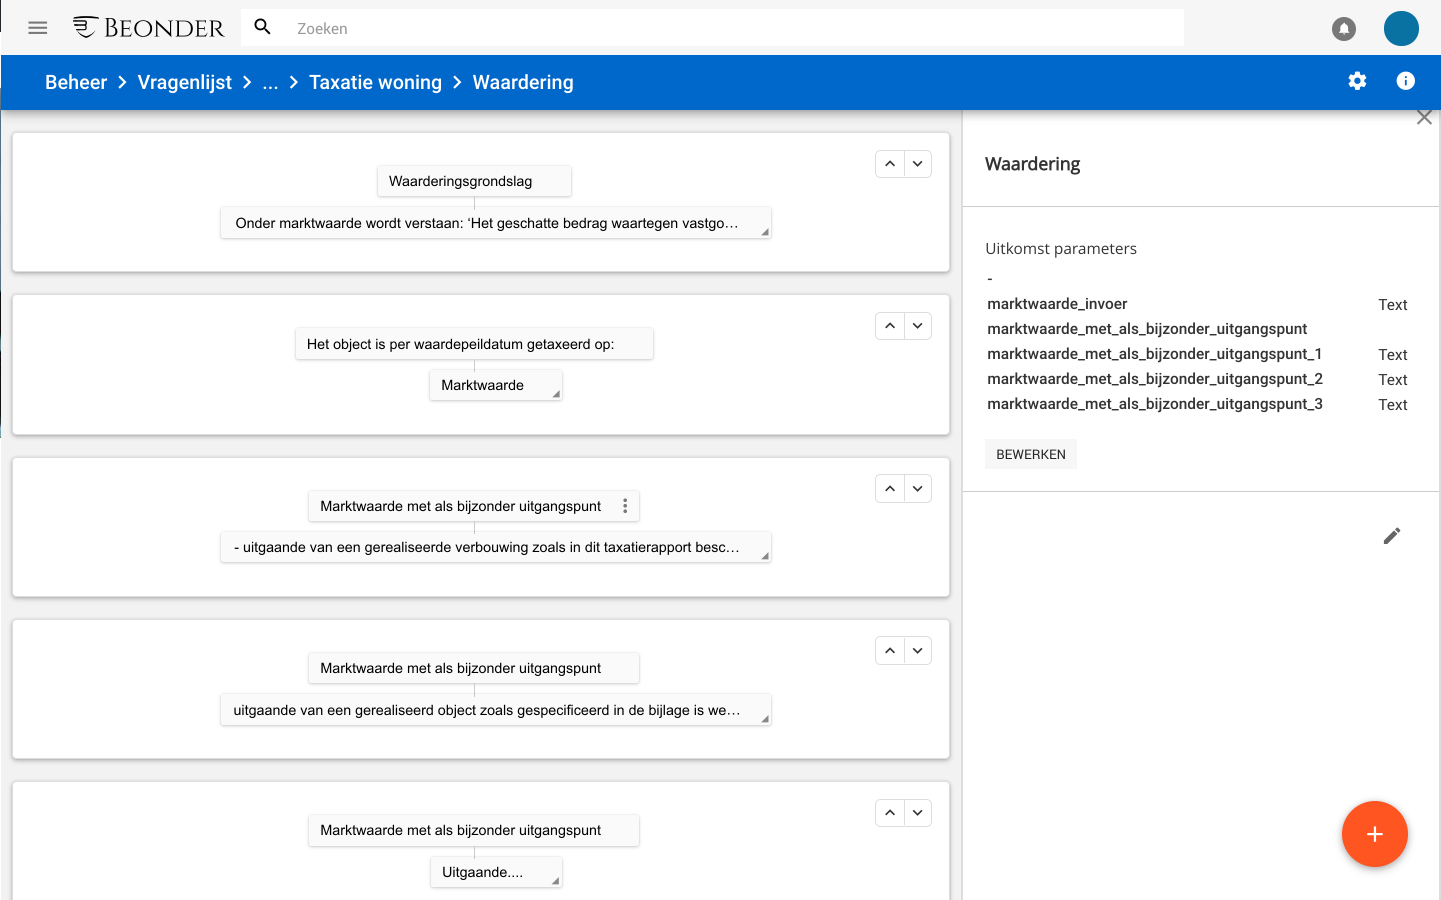Go to Beheer in breadcrumb
This screenshot has height=900, width=1441.
(76, 82)
